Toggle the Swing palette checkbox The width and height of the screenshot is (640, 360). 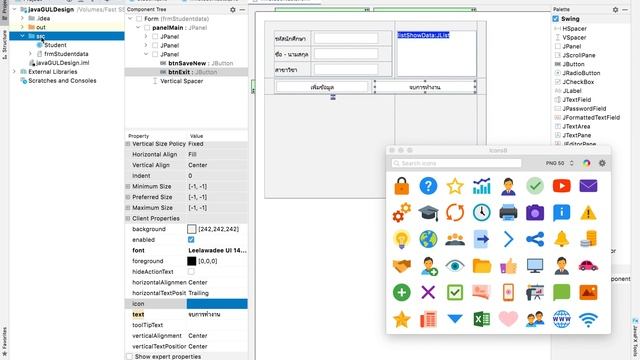(556, 19)
